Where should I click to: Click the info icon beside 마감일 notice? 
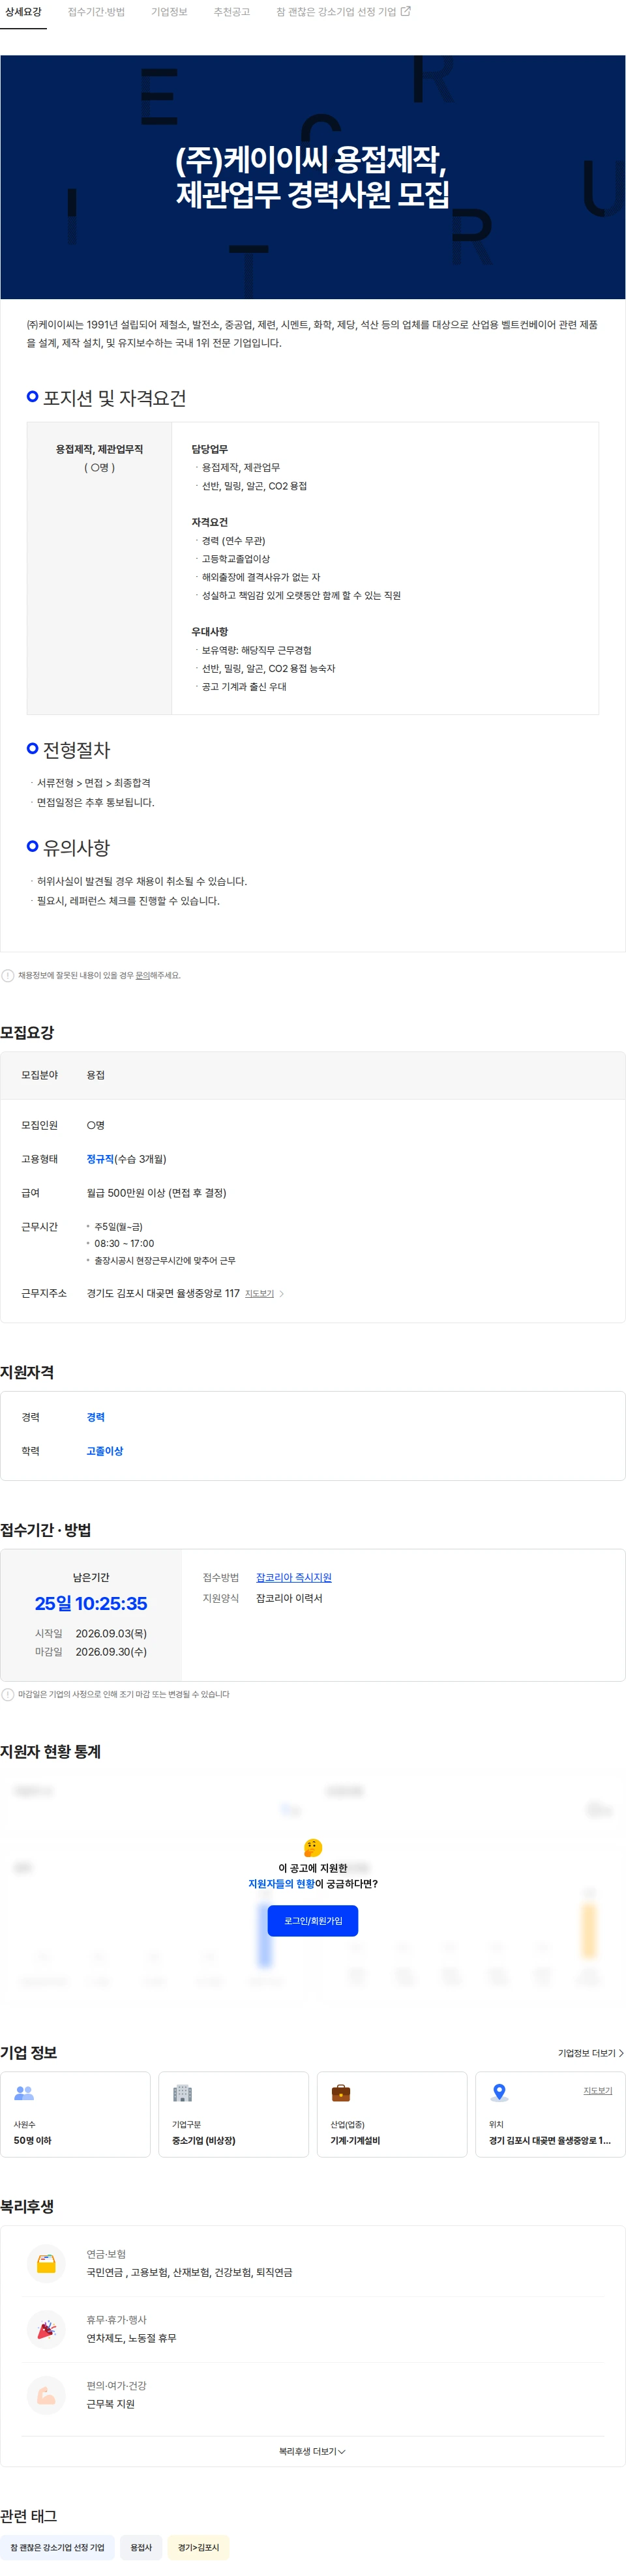[8, 1695]
